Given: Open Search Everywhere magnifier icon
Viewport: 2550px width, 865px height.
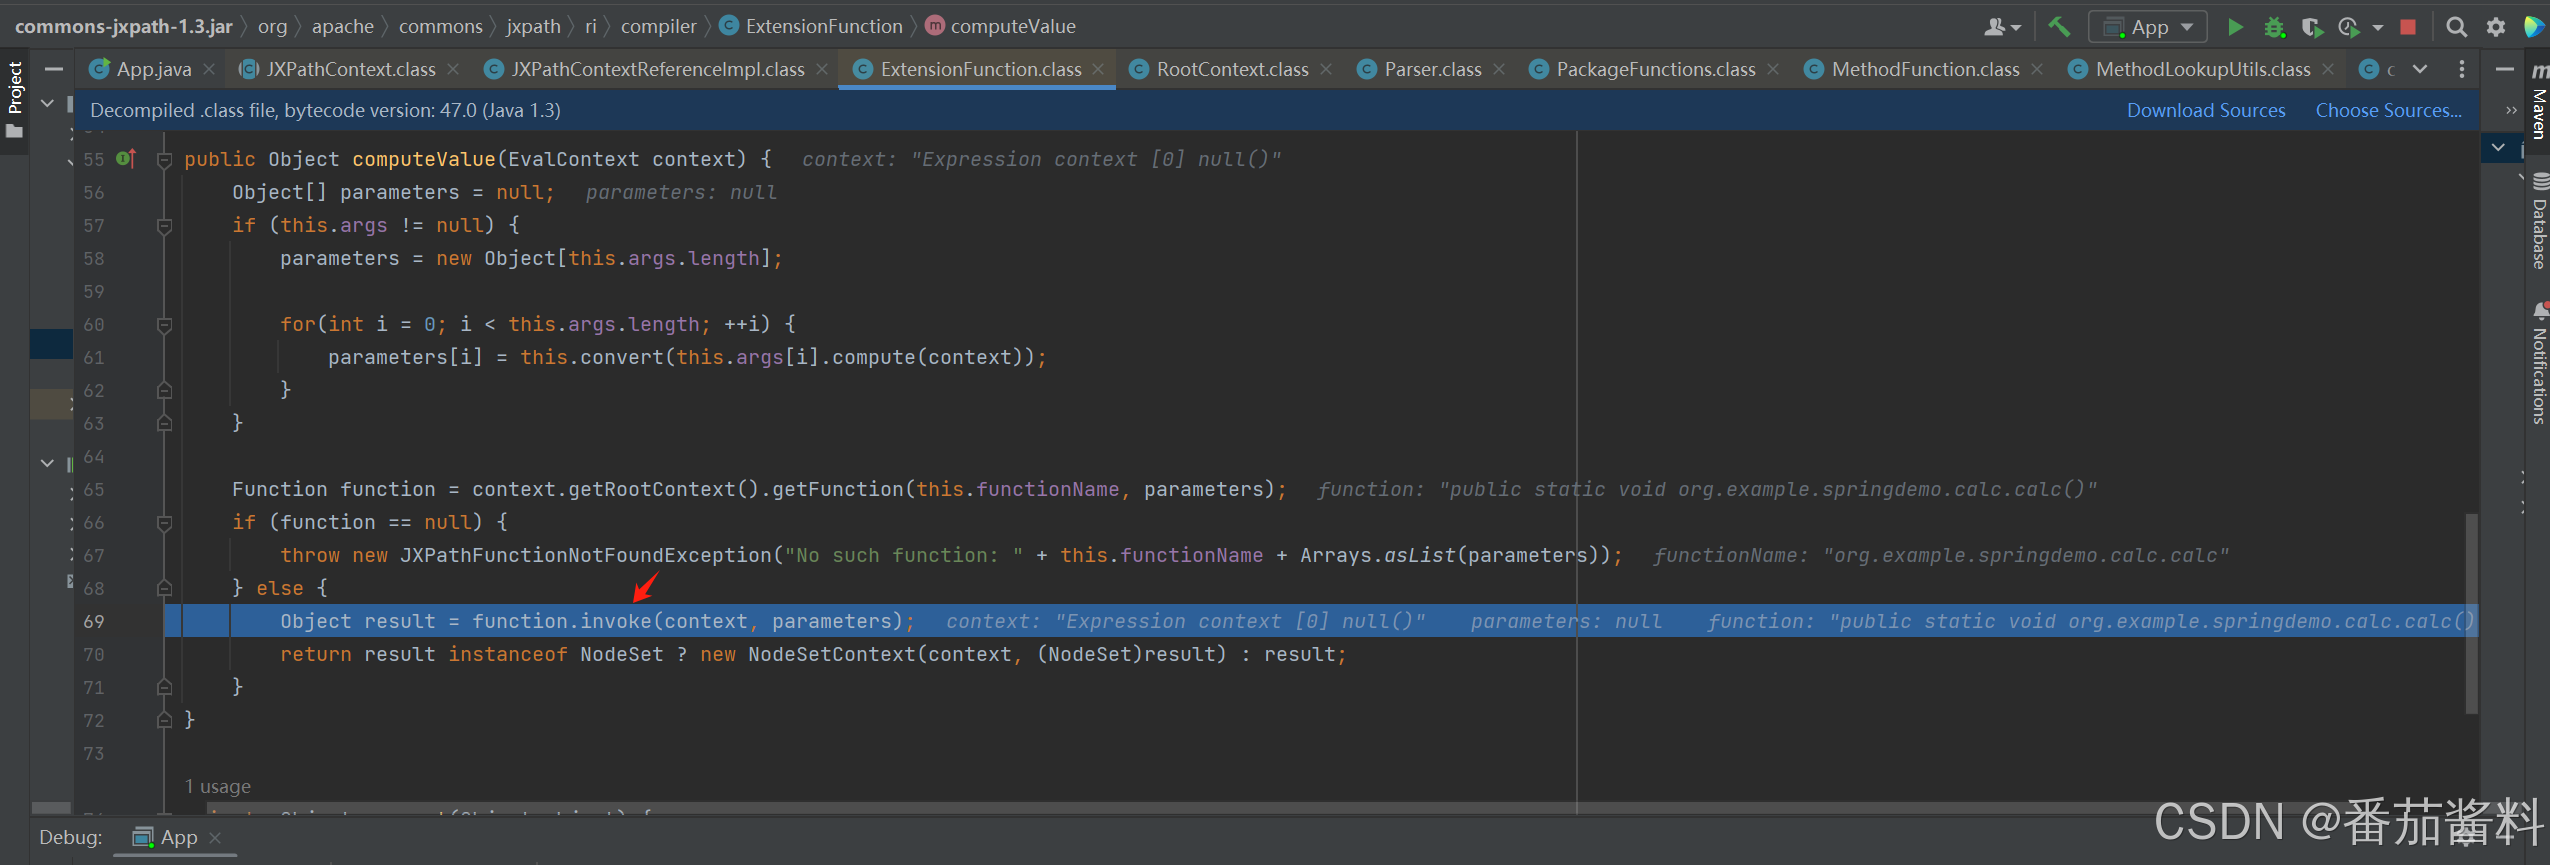Looking at the screenshot, I should tap(2456, 27).
